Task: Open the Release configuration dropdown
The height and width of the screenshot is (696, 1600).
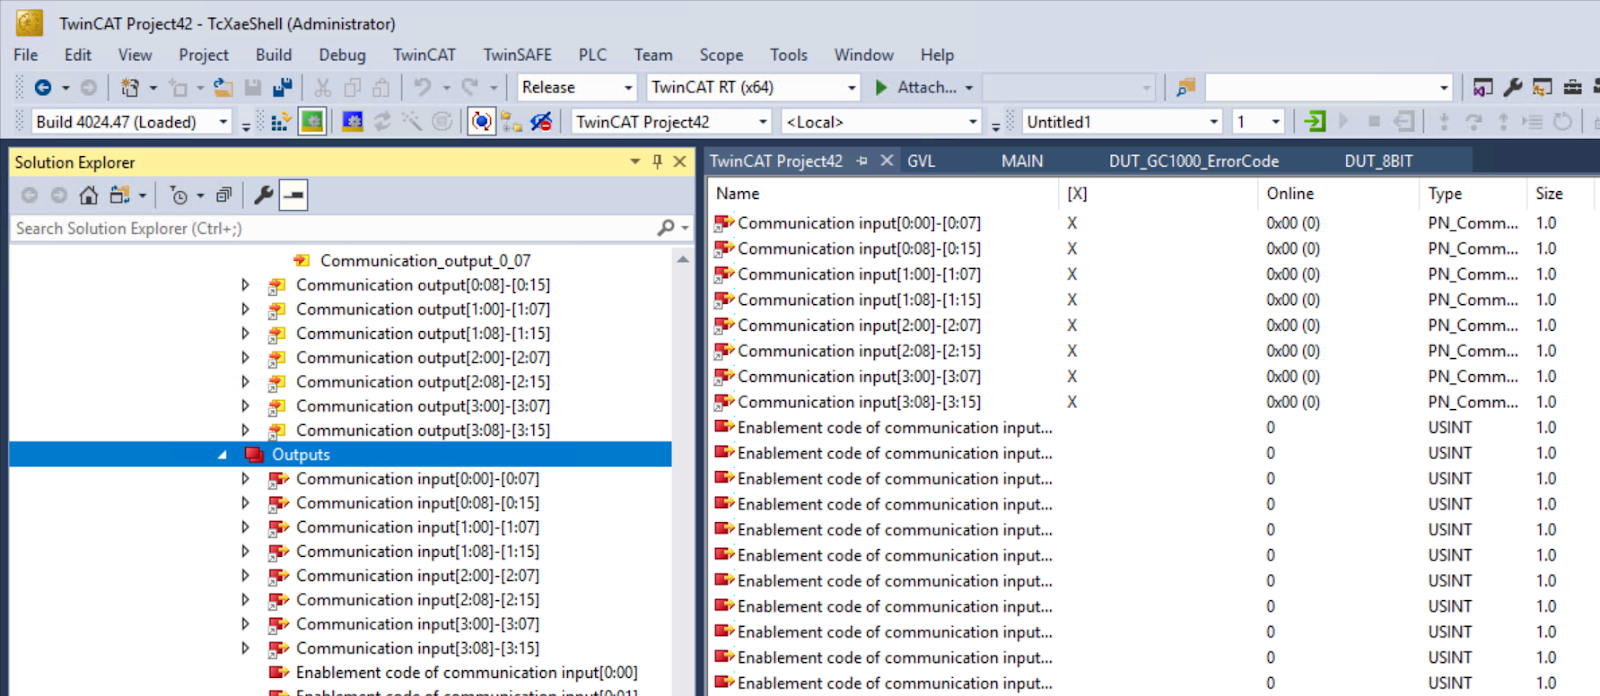Action: pos(628,88)
